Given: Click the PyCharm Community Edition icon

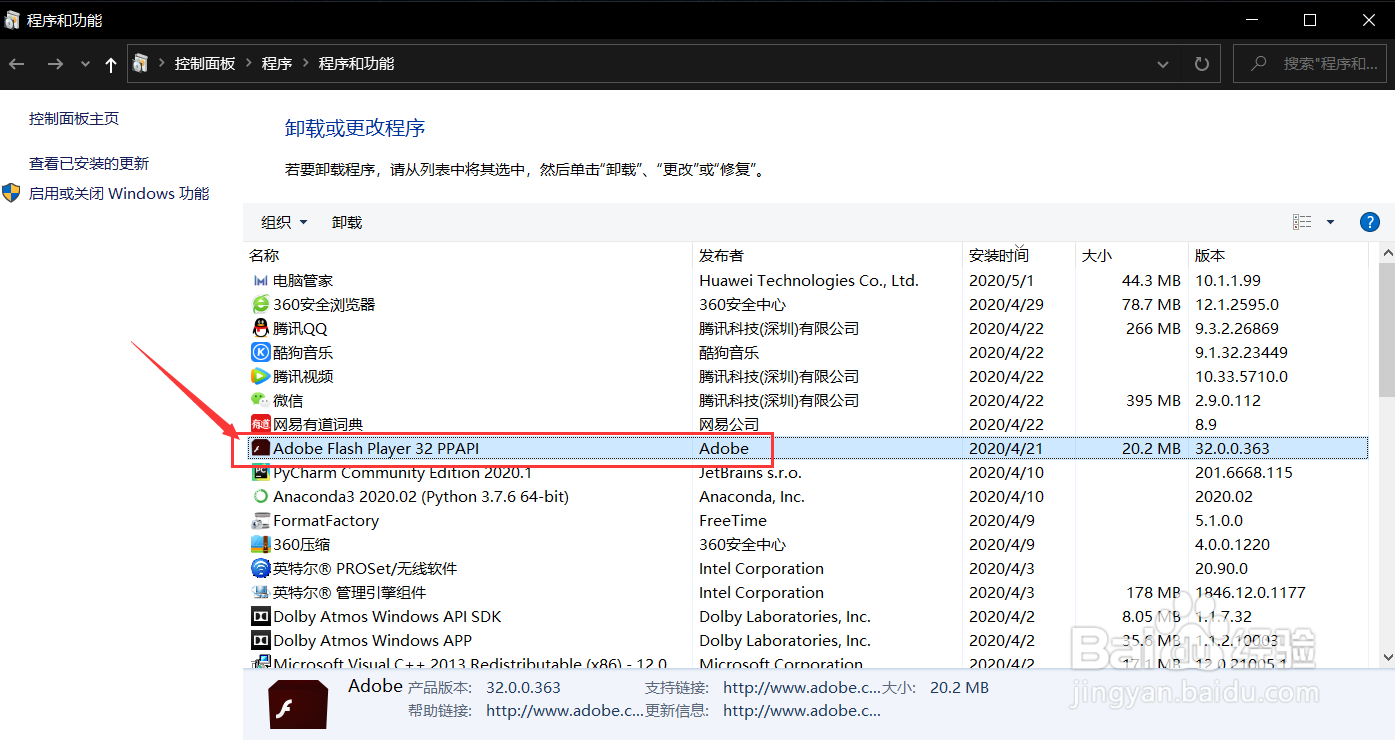Looking at the screenshot, I should [260, 473].
